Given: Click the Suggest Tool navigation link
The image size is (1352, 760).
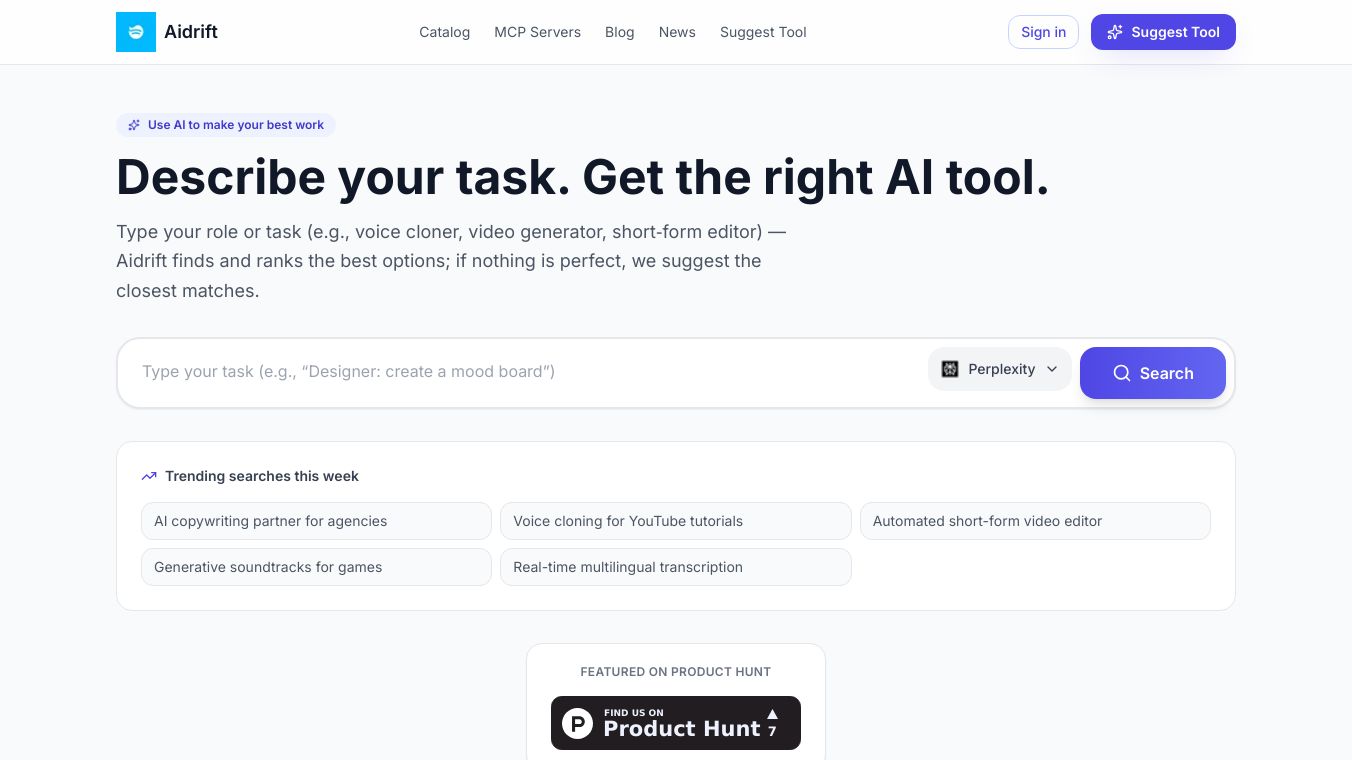Looking at the screenshot, I should (763, 32).
